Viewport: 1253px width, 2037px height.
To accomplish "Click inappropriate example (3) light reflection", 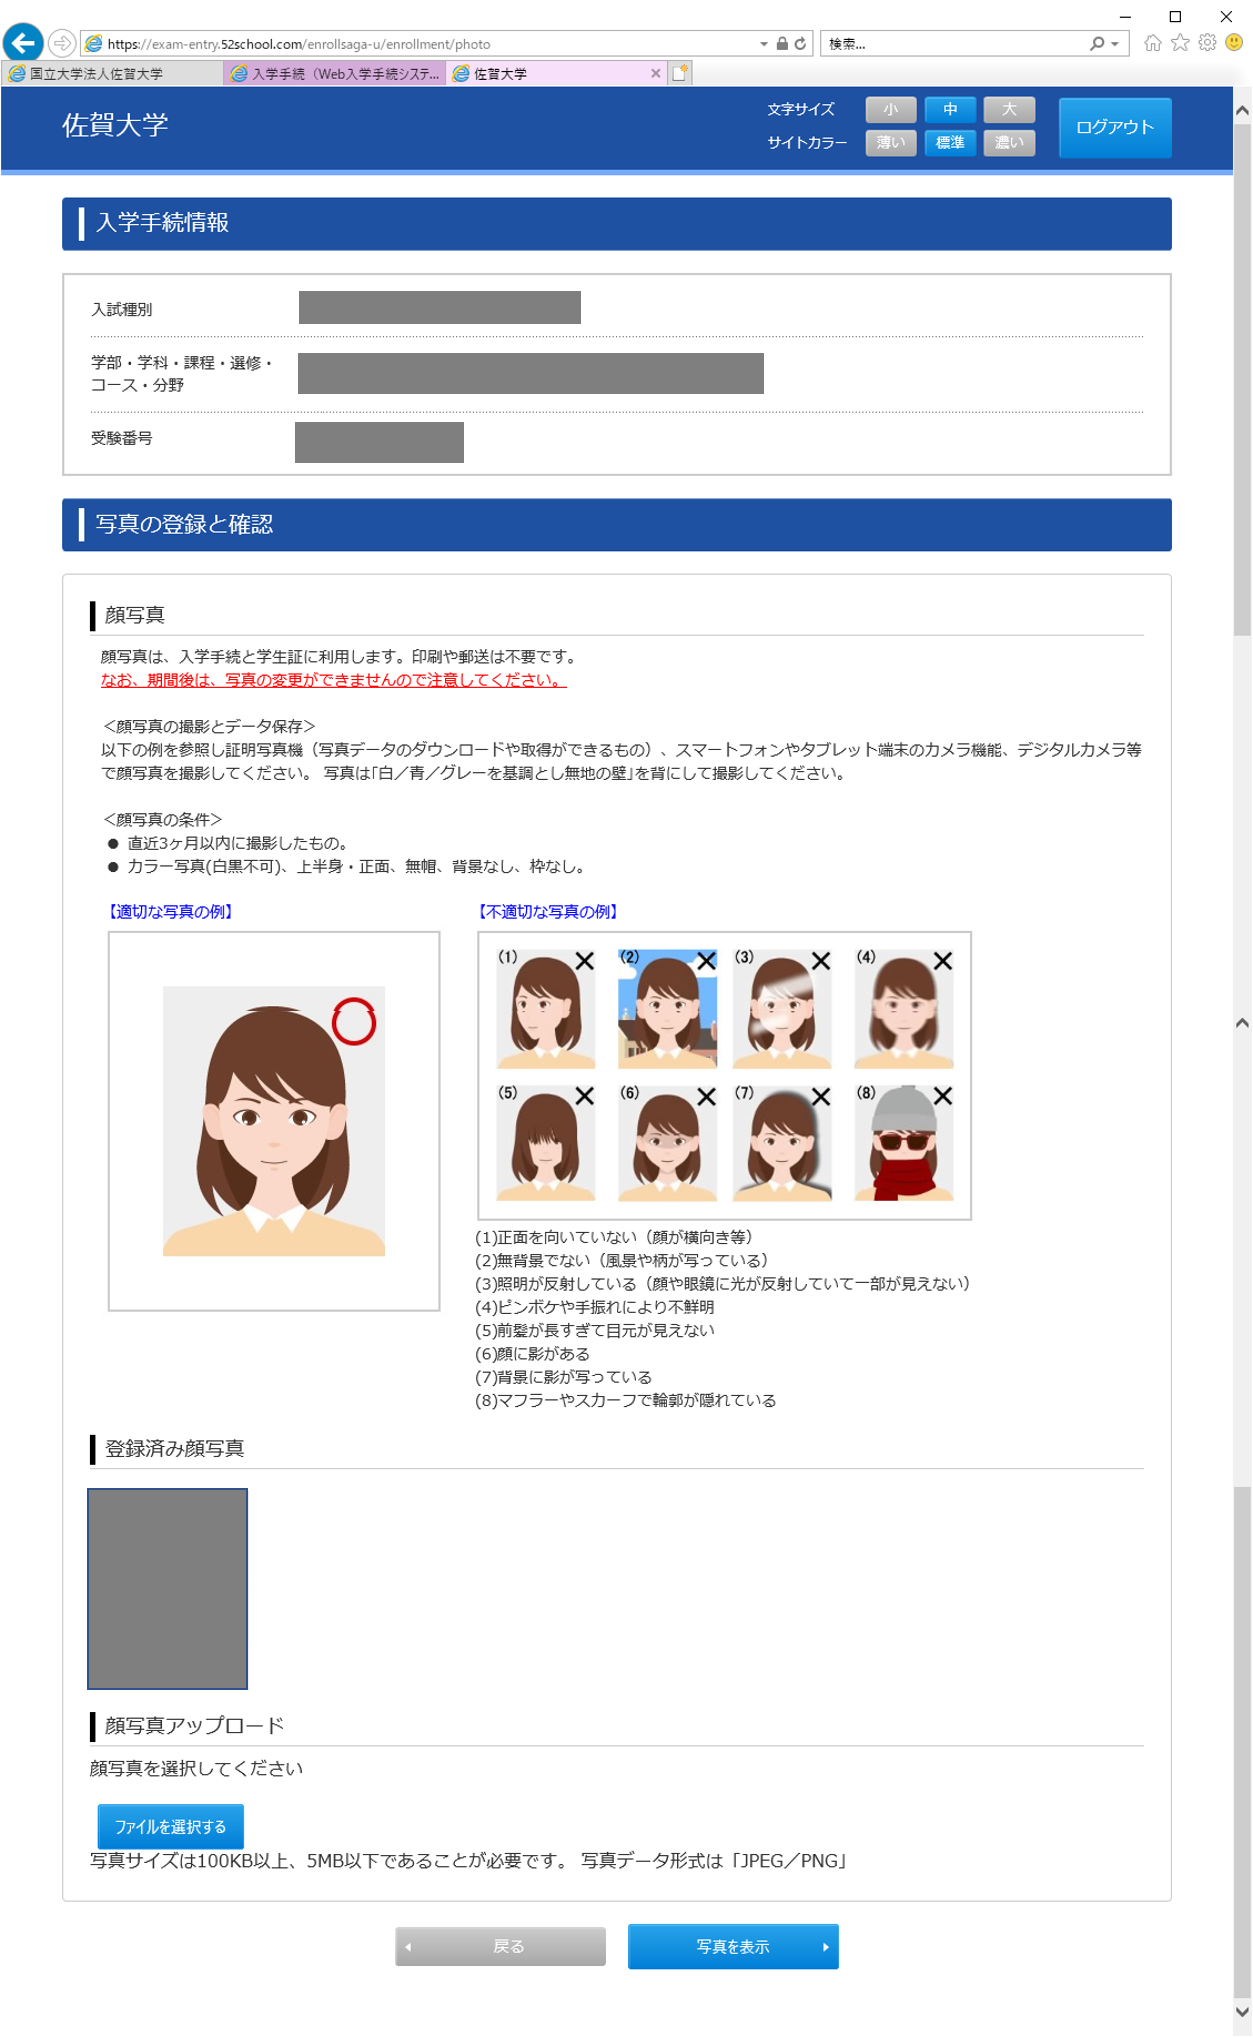I will click(x=782, y=1008).
